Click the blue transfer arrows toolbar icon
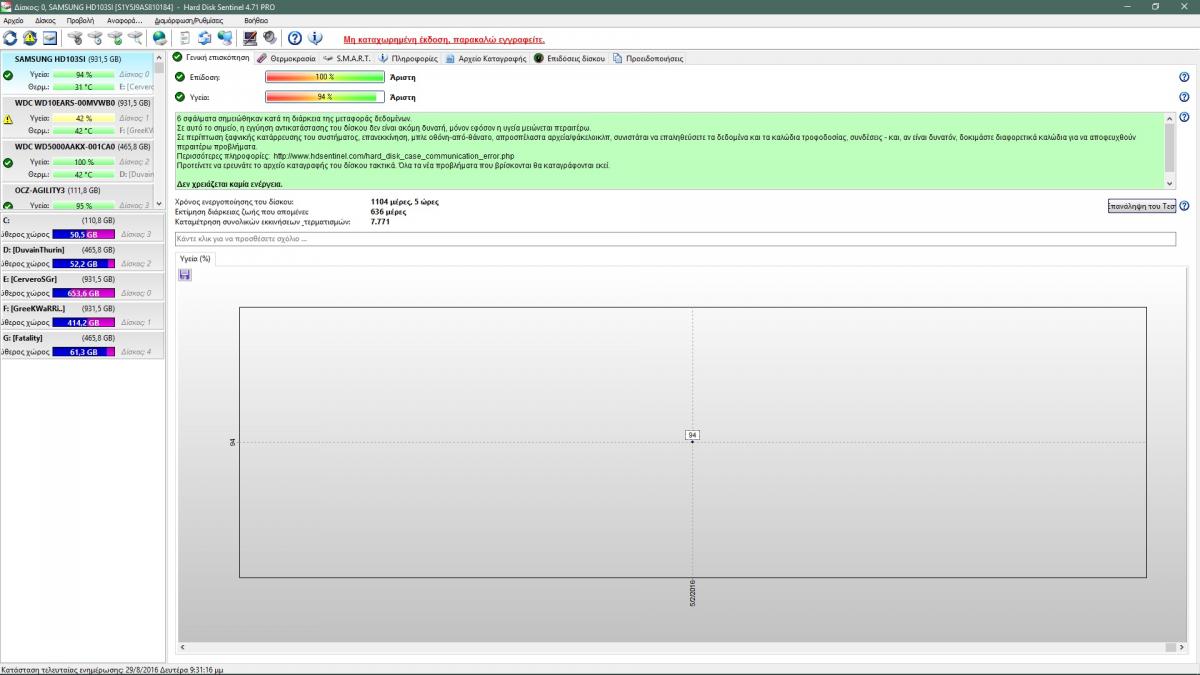This screenshot has height=675, width=1200. [x=205, y=38]
